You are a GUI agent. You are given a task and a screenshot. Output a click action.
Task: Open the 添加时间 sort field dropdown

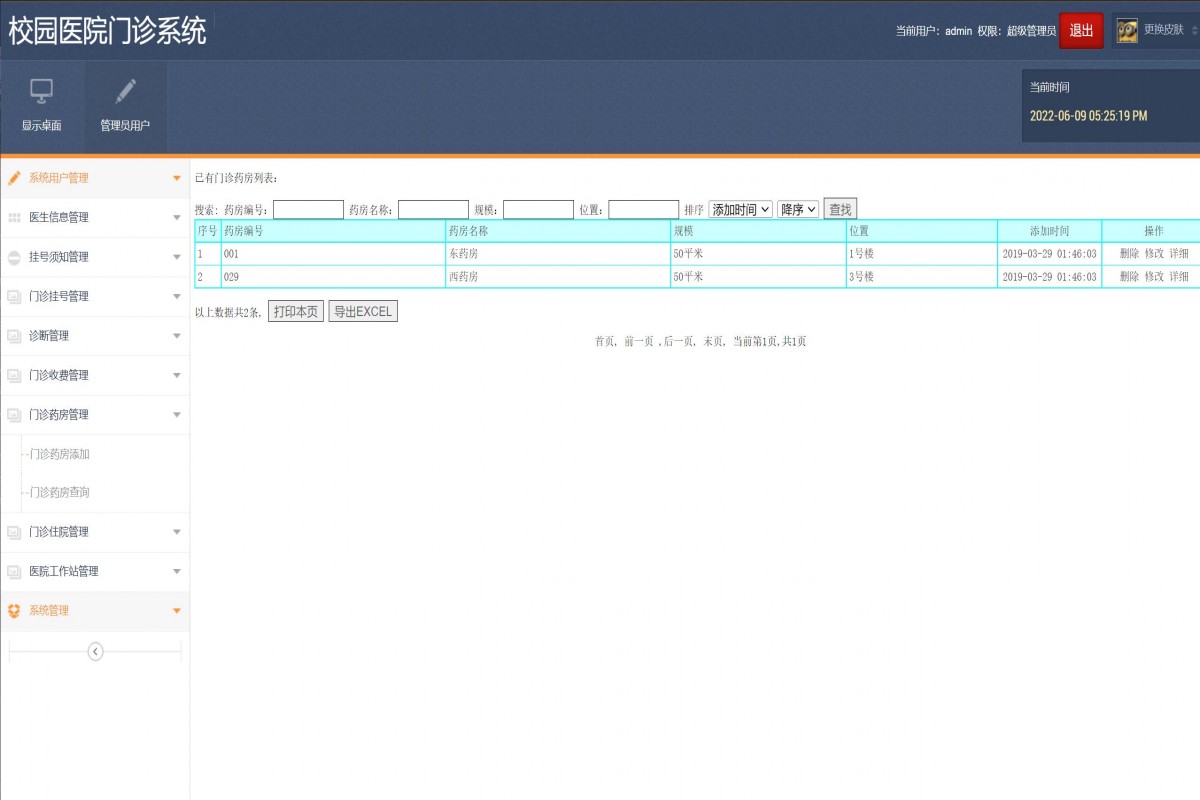pyautogui.click(x=740, y=210)
